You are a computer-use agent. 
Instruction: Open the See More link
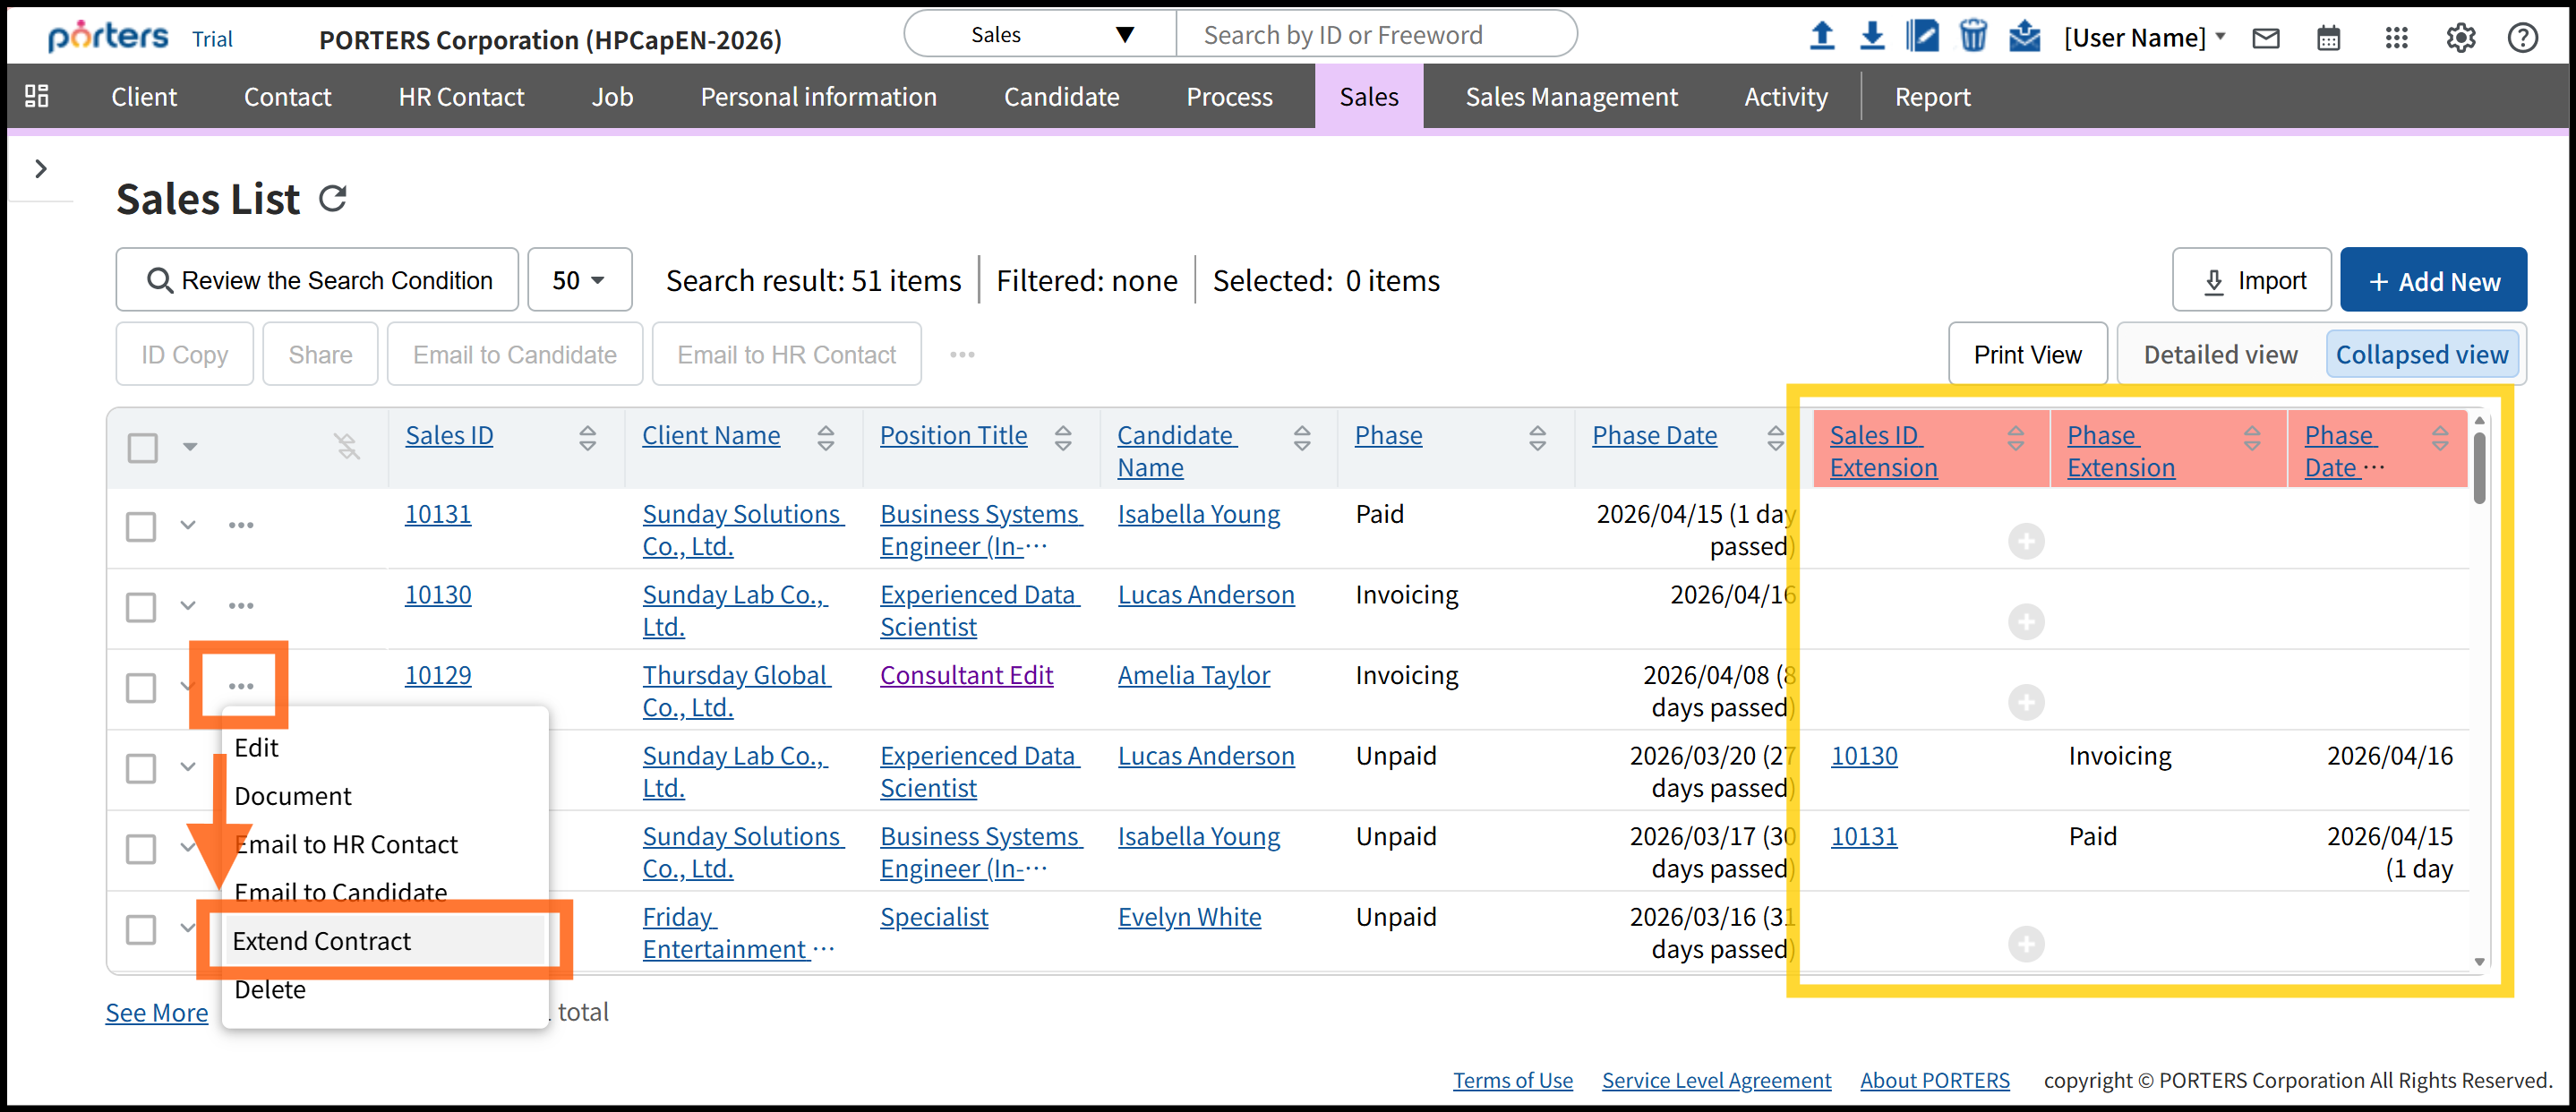(157, 1012)
